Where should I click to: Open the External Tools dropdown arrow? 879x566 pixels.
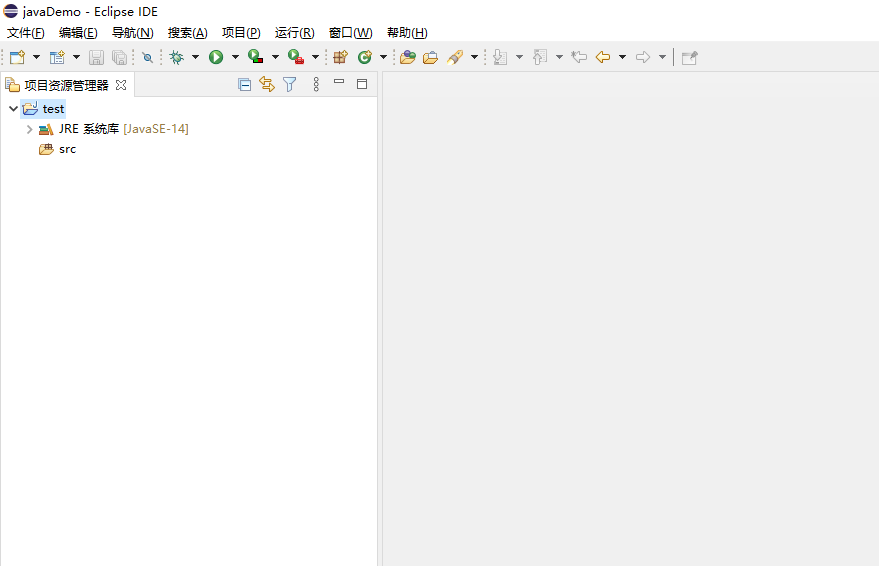coord(315,57)
